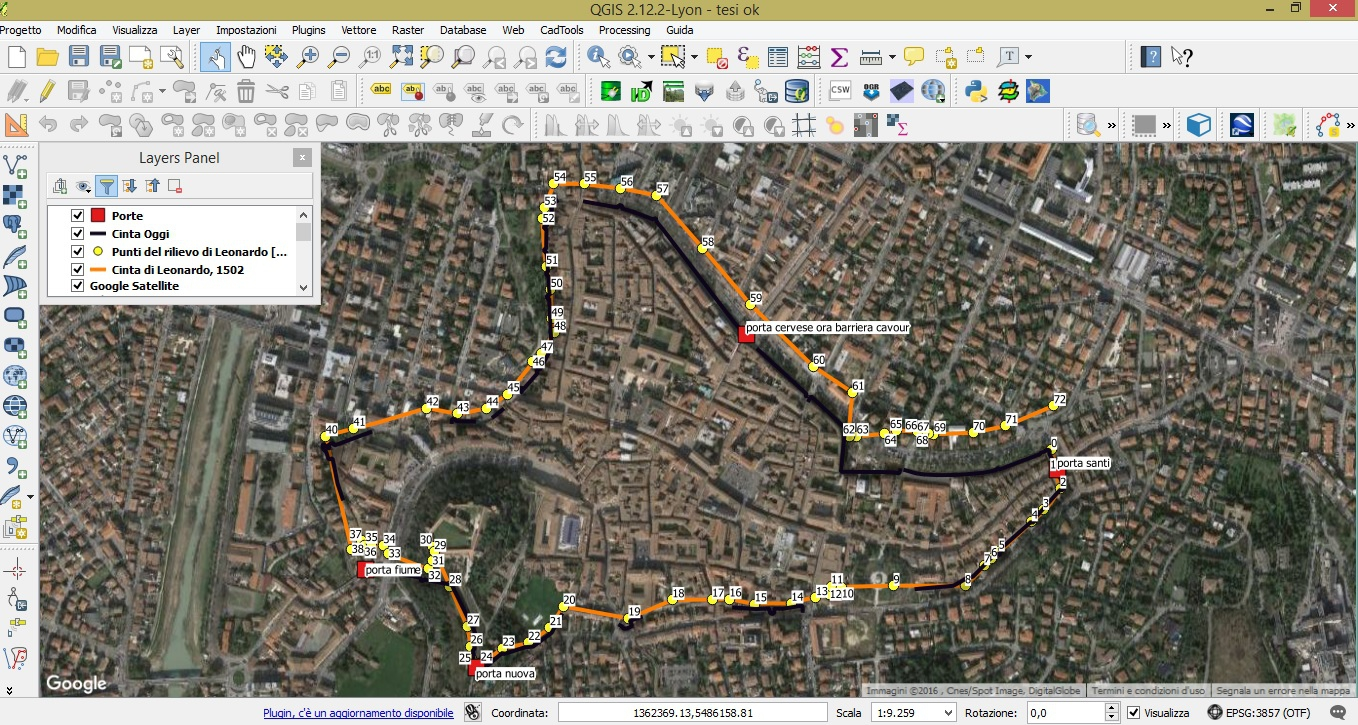Select the Pan Map hand tool
Image resolution: width=1358 pixels, height=725 pixels.
tap(246, 57)
